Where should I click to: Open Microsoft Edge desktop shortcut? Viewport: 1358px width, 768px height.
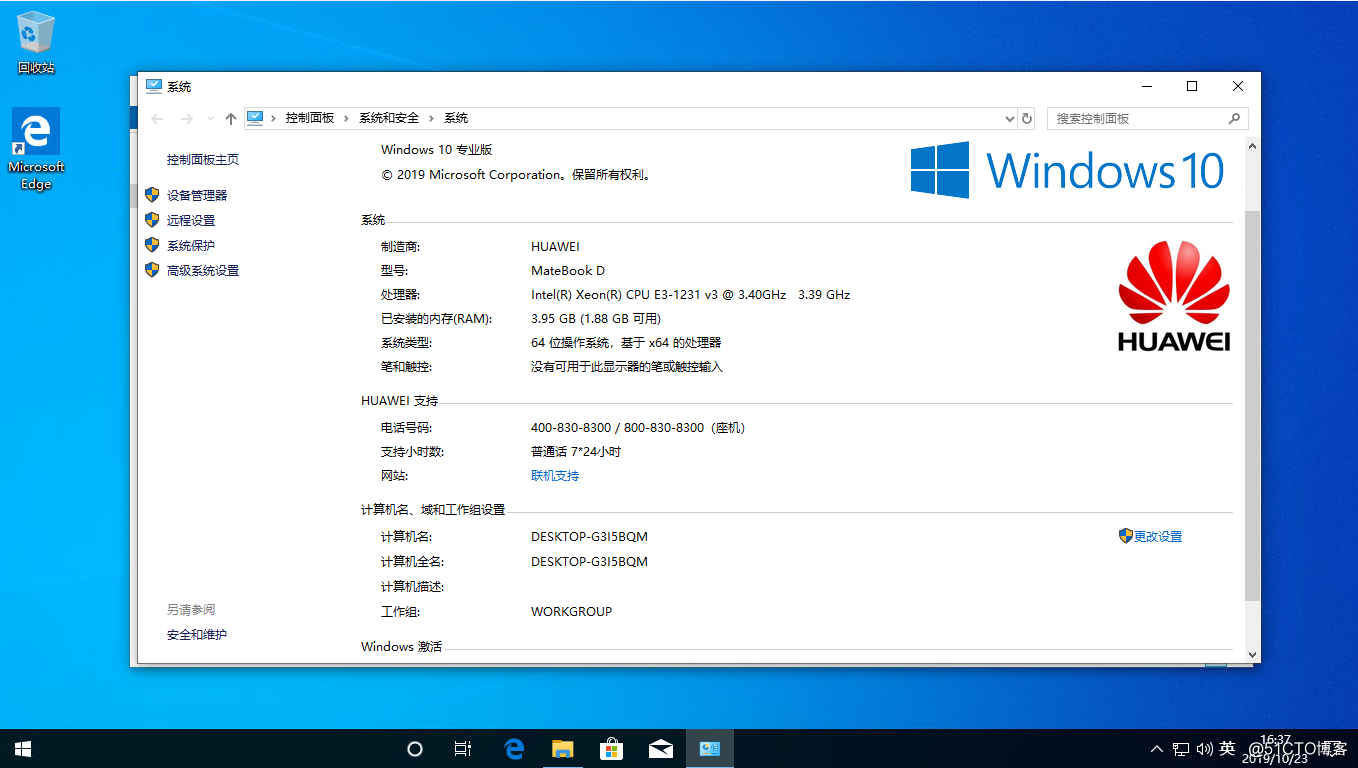click(x=36, y=148)
